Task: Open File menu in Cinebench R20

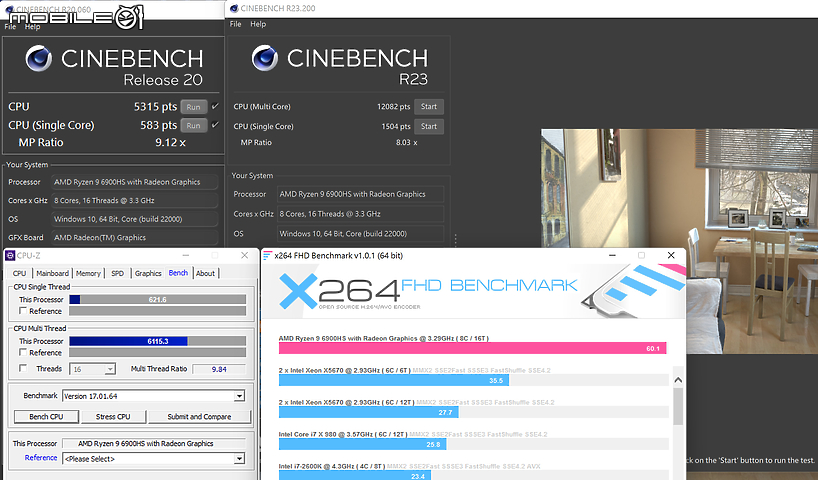Action: (x=10, y=27)
